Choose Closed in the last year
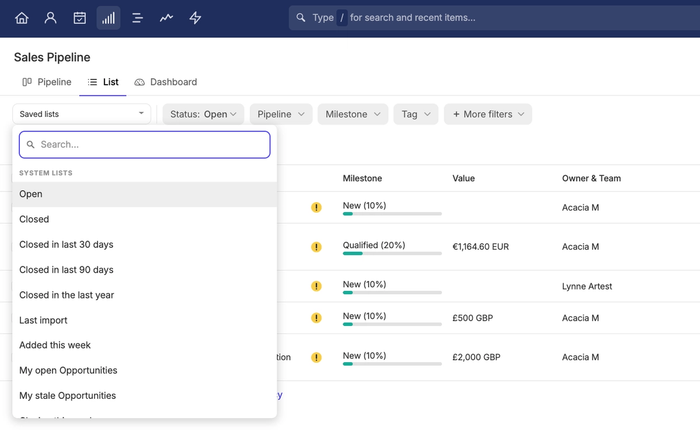Viewport: 700px width, 434px height. [x=145, y=295]
